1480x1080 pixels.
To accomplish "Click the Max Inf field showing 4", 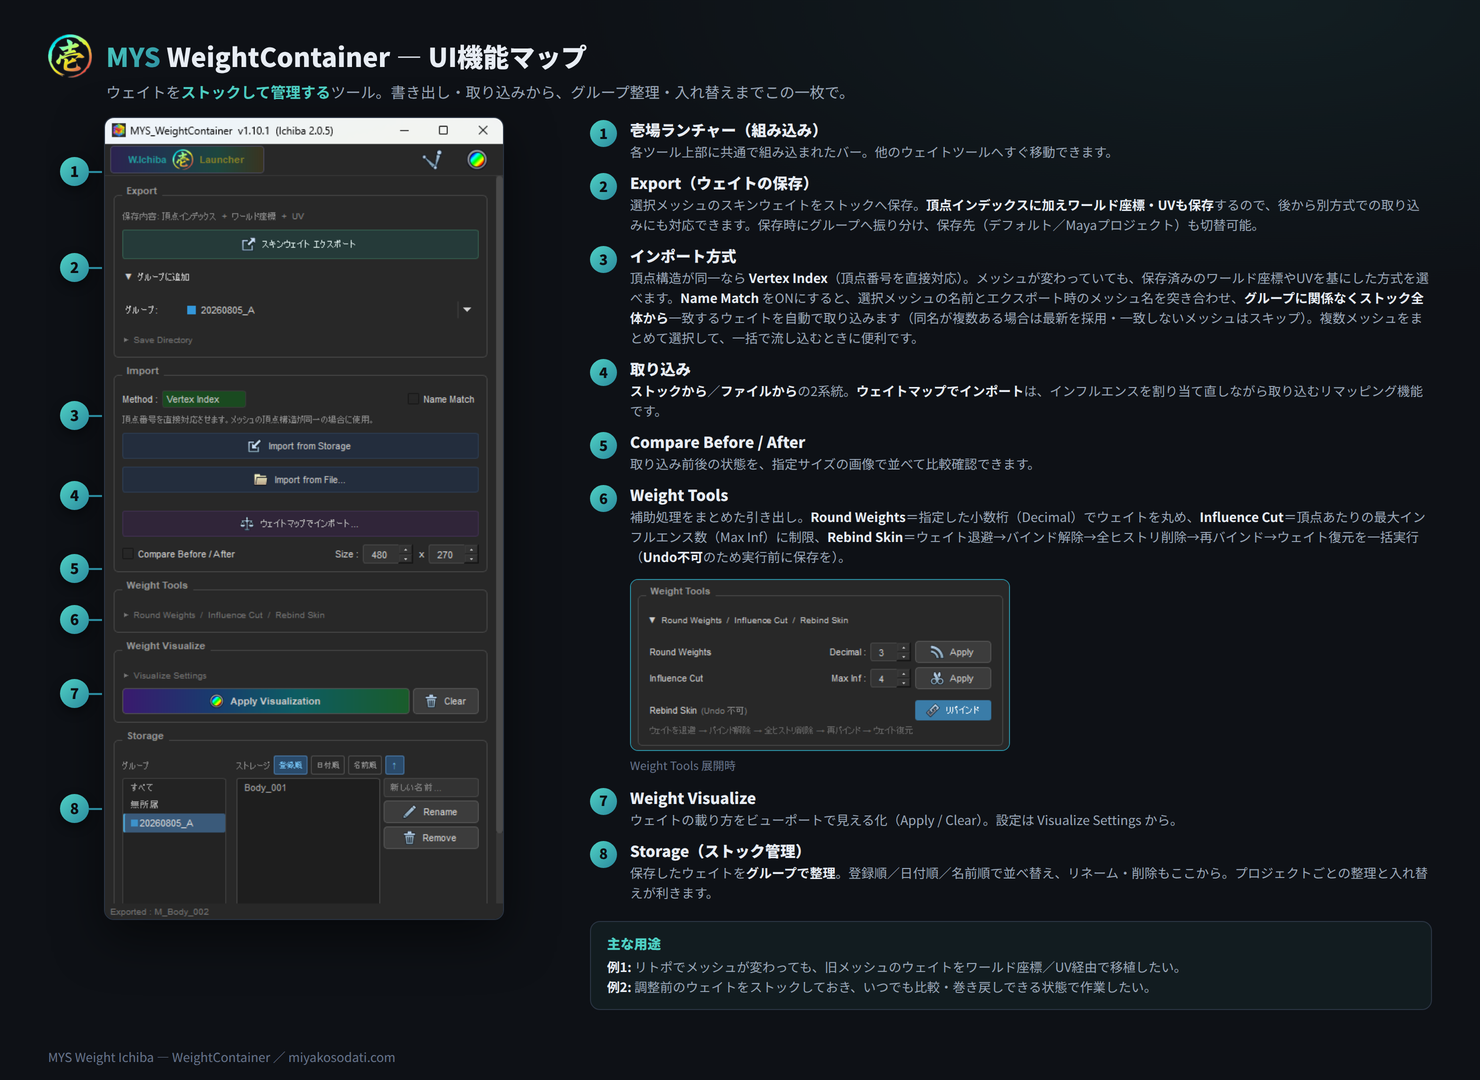I will 884,678.
